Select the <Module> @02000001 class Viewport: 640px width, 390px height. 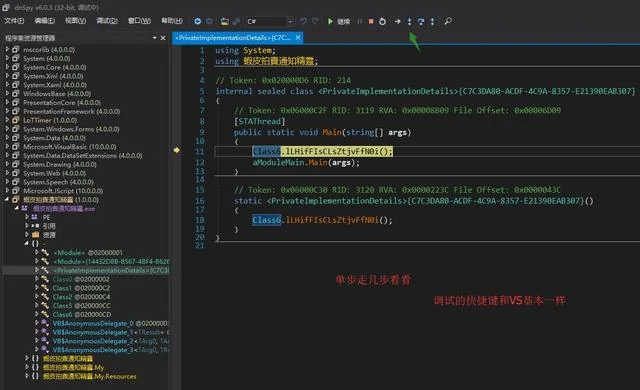88,253
